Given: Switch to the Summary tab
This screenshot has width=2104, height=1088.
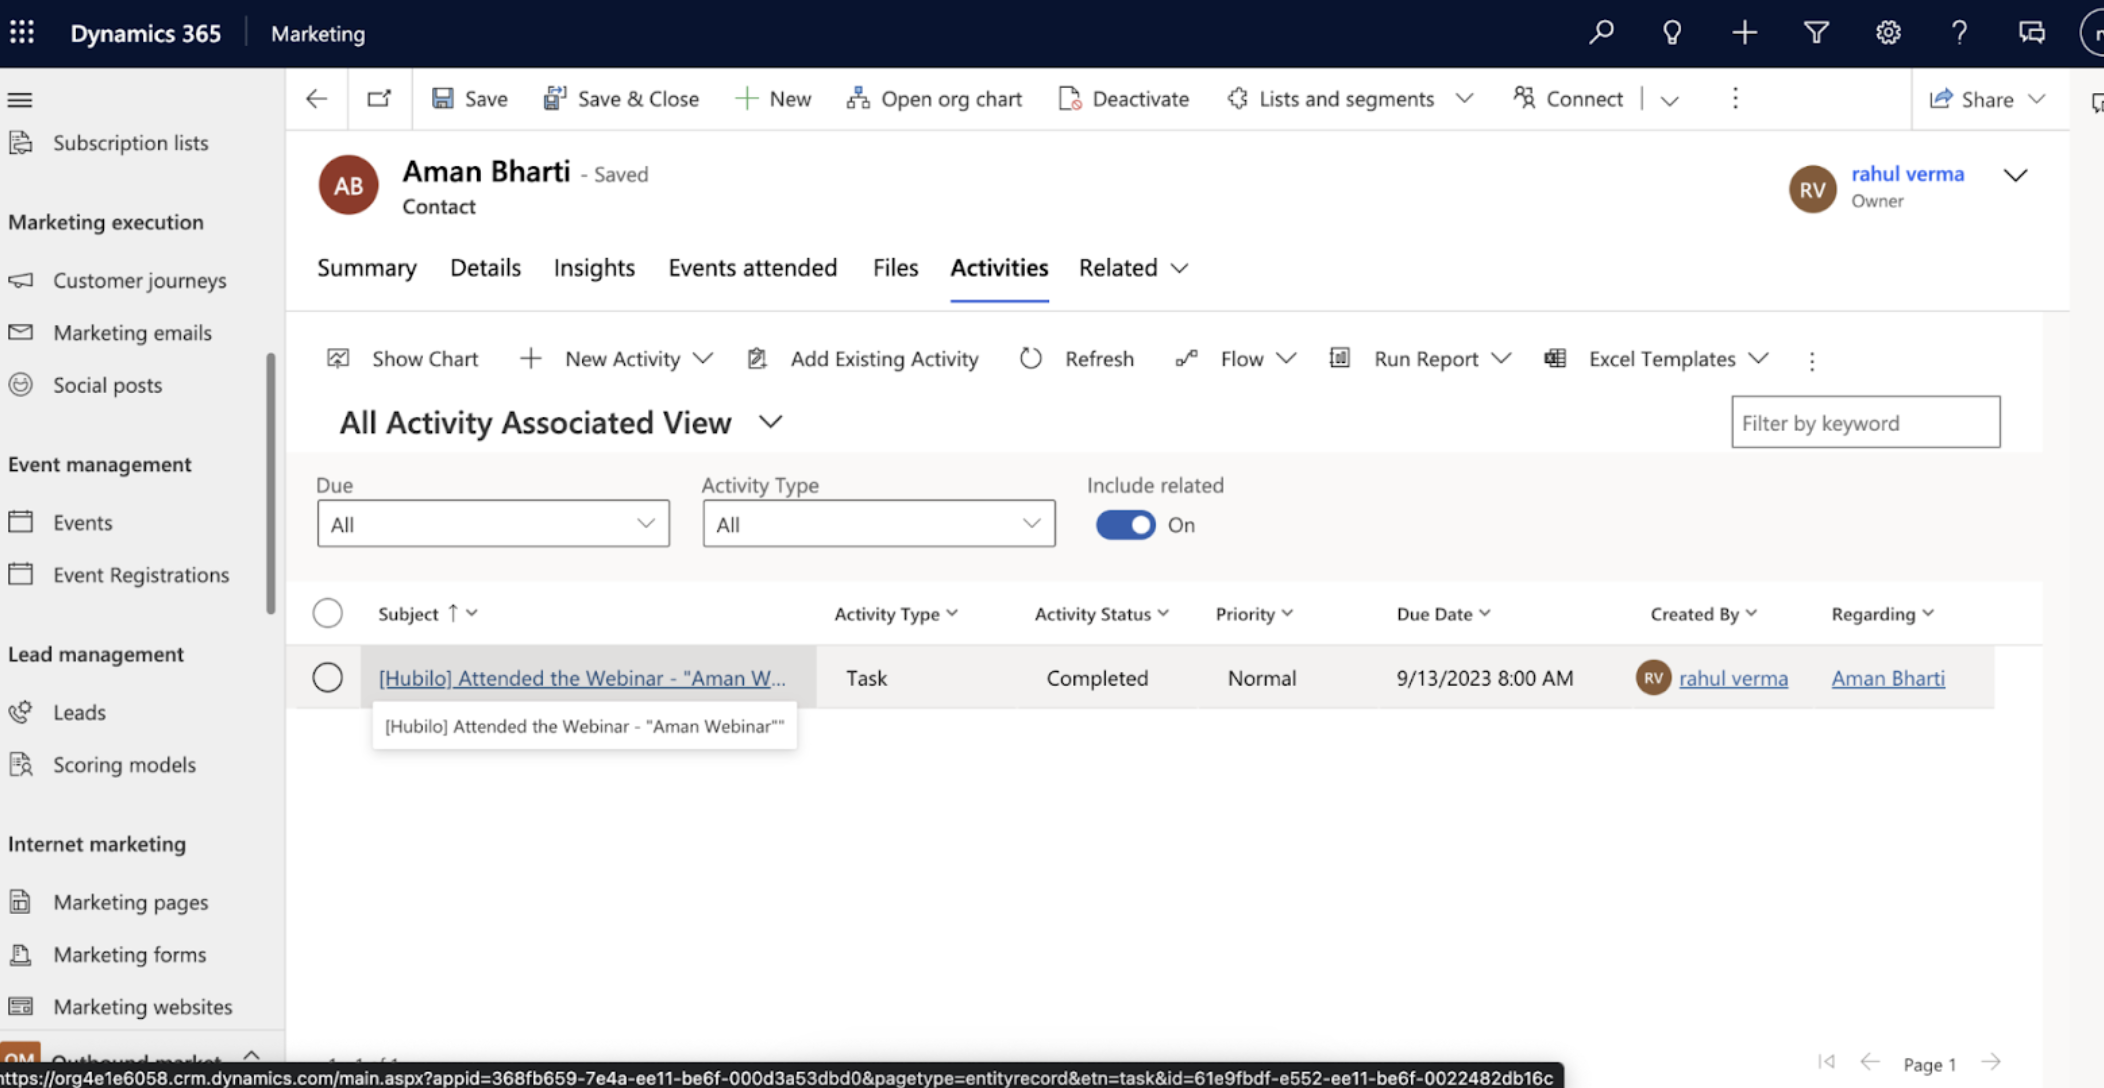Looking at the screenshot, I should tap(367, 268).
